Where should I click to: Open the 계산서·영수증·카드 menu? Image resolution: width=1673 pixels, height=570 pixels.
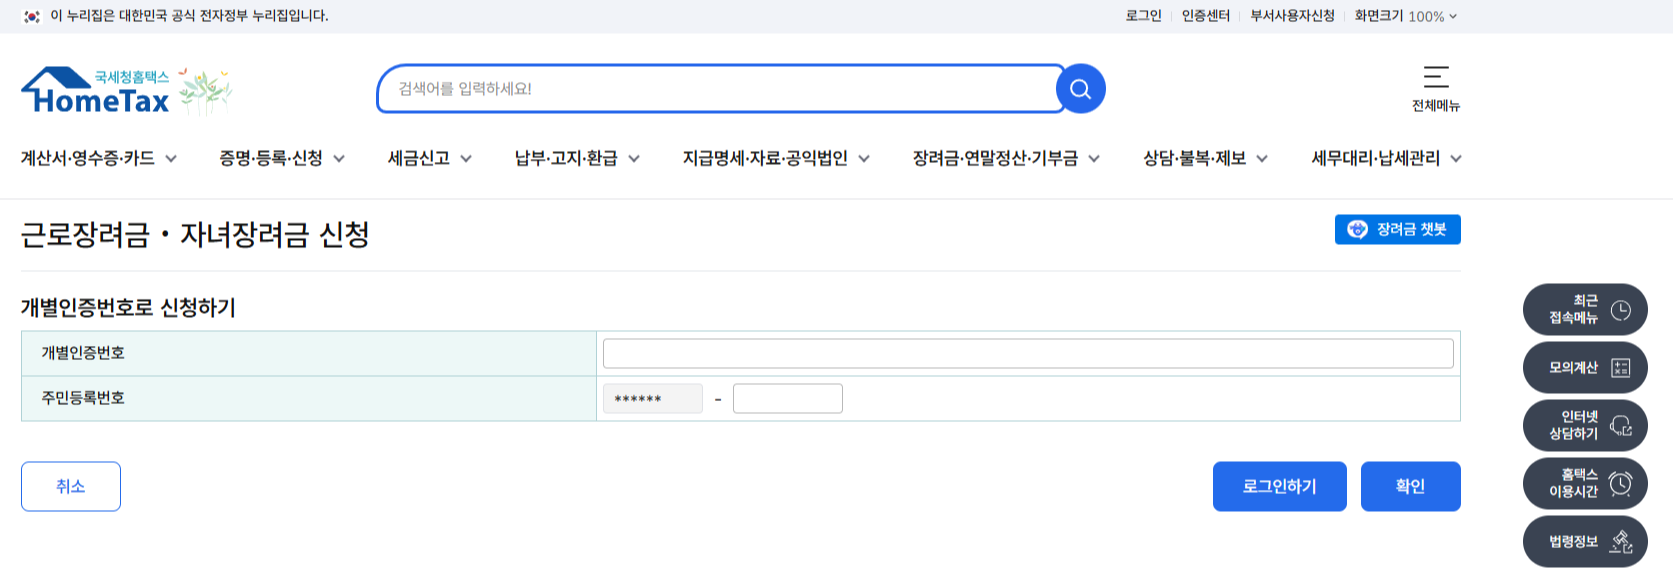(88, 158)
